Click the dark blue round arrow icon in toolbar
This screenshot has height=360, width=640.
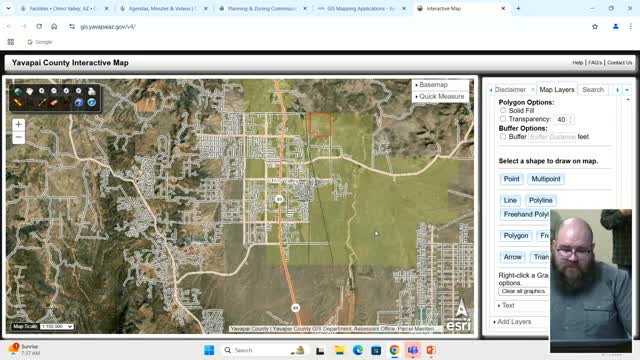click(79, 102)
